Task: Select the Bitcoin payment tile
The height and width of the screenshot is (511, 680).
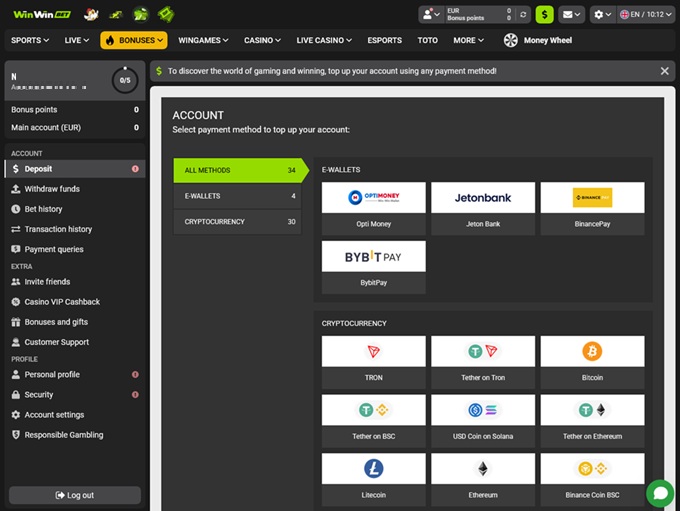Action: pos(592,359)
